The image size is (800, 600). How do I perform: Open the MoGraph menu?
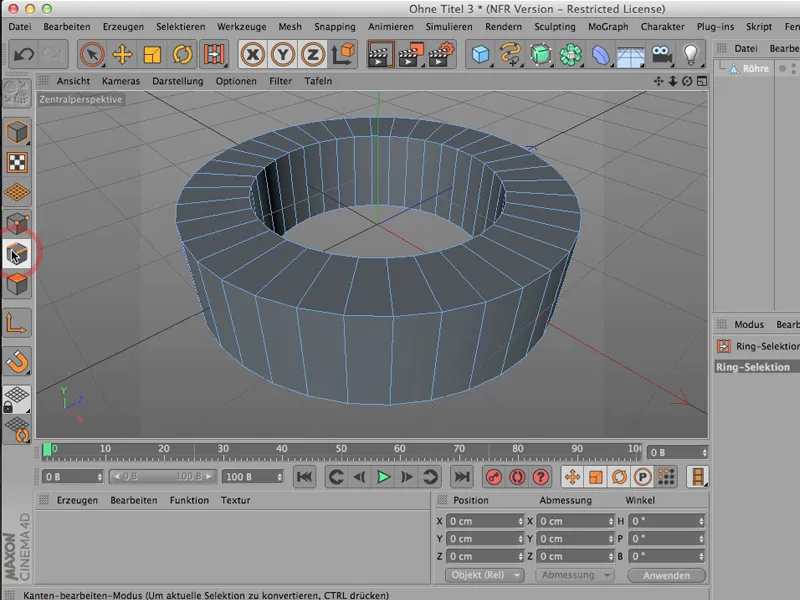[608, 27]
